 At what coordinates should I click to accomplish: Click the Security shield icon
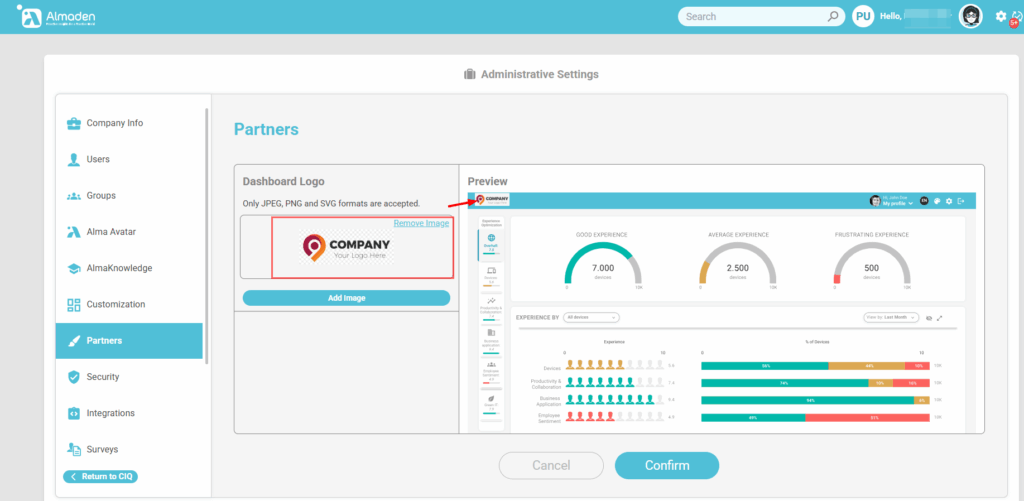[74, 377]
